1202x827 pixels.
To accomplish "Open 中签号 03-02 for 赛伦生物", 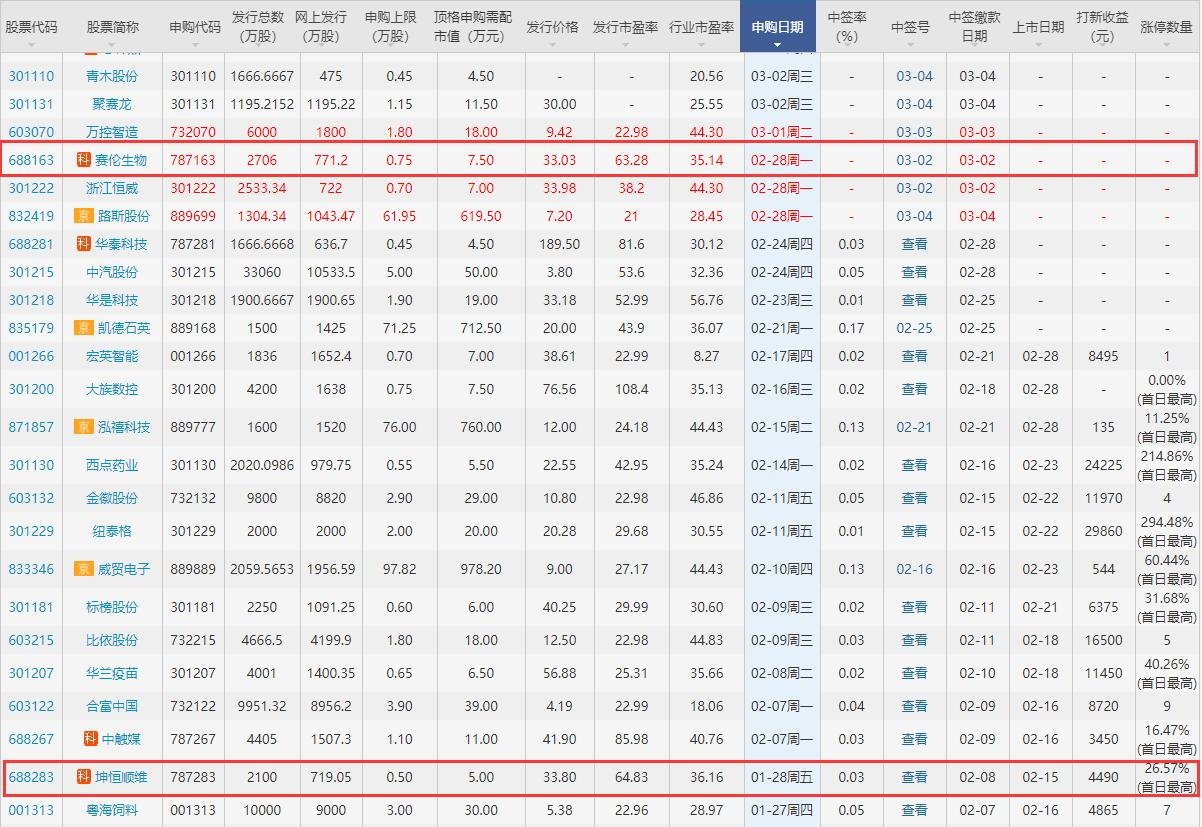I will (914, 160).
